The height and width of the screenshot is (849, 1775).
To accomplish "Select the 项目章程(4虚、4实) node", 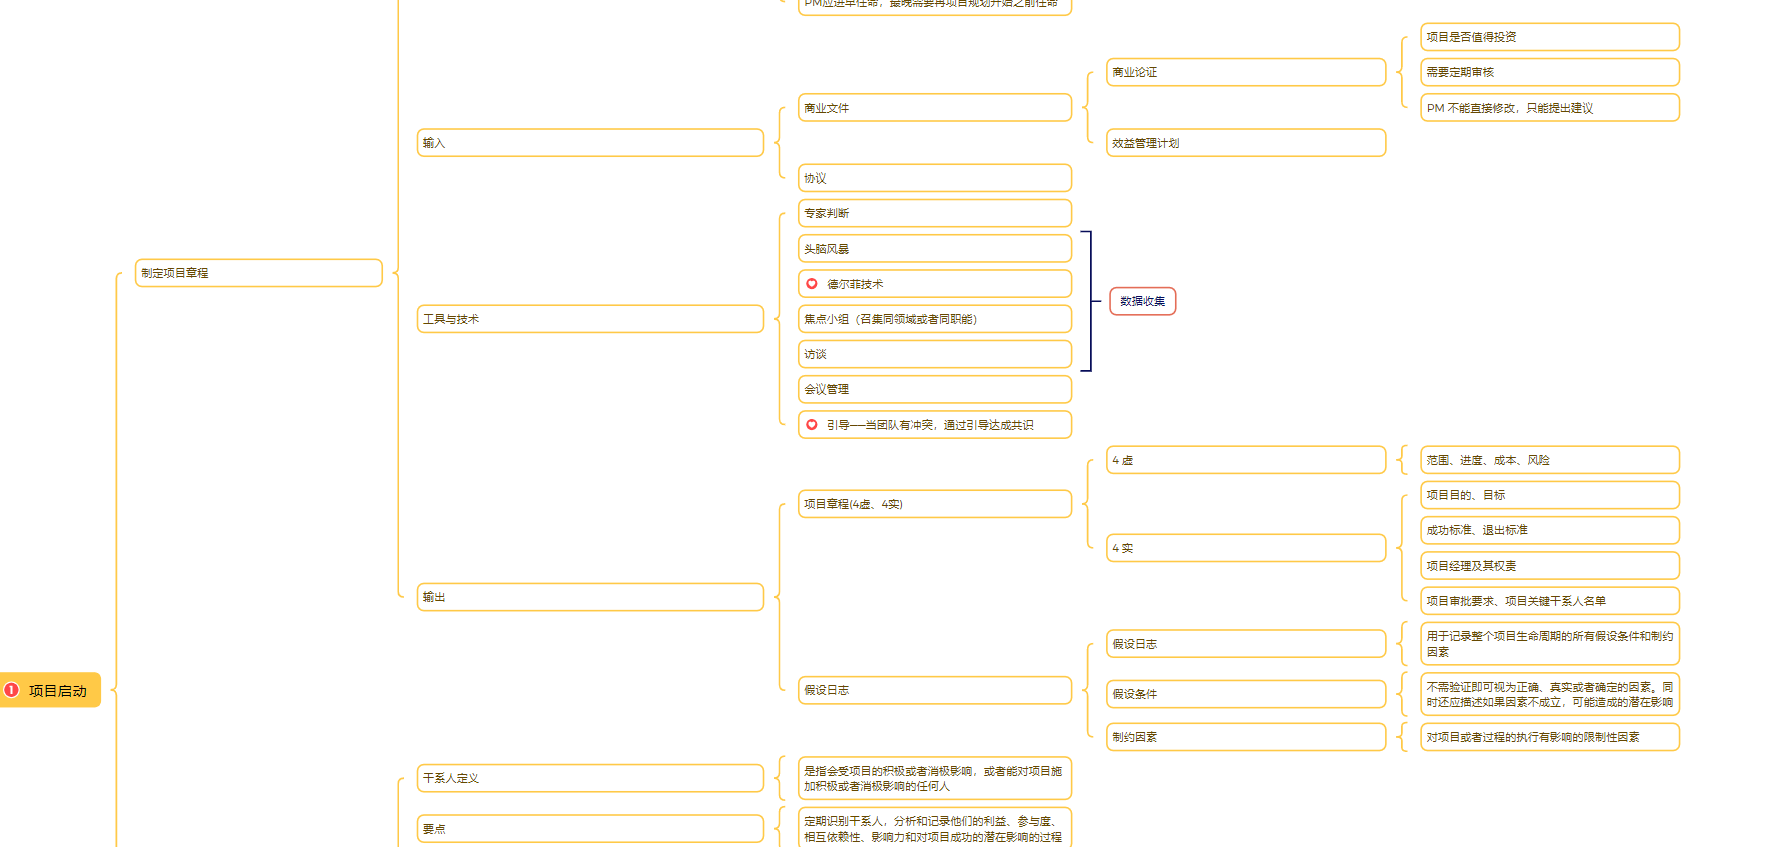I will (x=934, y=504).
